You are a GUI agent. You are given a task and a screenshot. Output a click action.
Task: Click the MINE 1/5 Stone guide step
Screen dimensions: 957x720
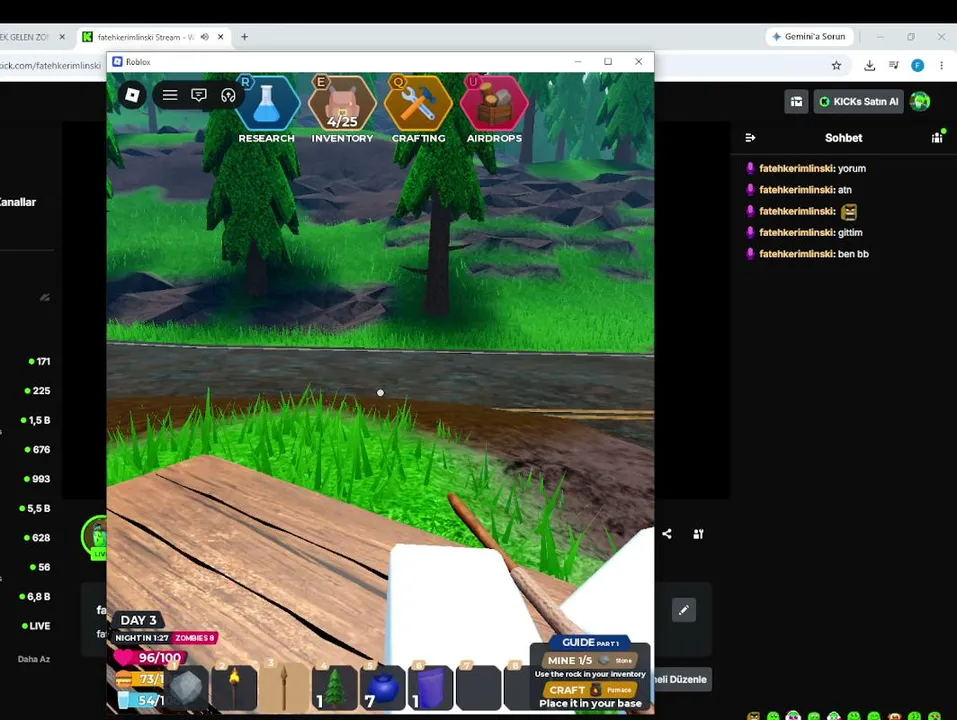[590, 660]
